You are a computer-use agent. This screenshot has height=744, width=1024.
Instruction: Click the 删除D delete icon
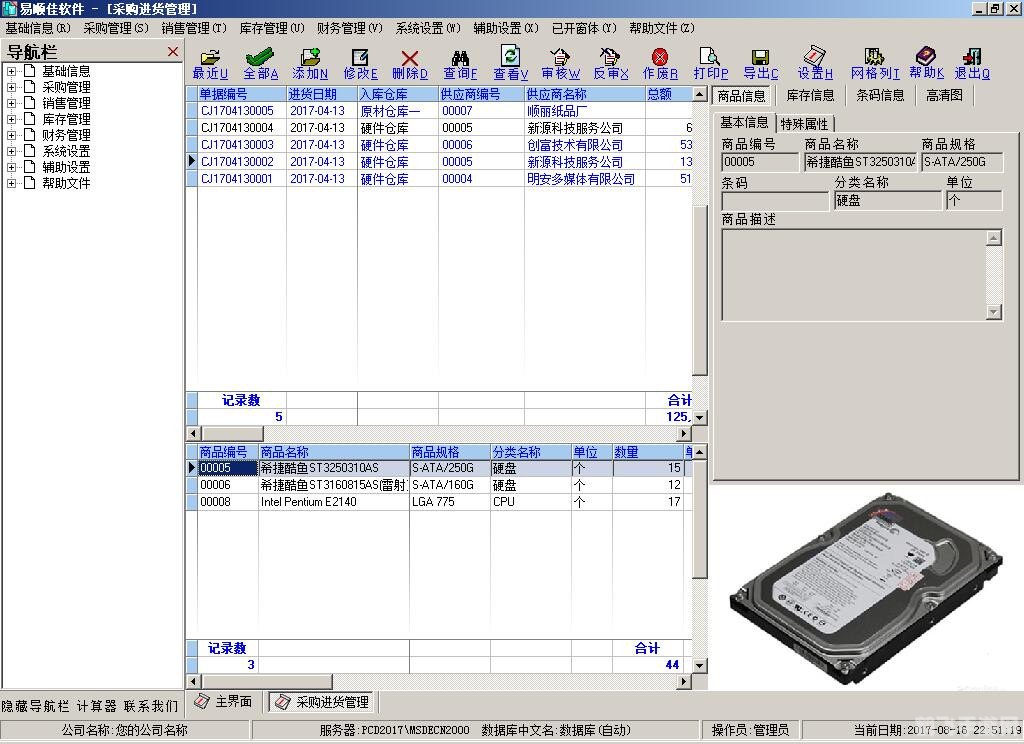pyautogui.click(x=408, y=62)
